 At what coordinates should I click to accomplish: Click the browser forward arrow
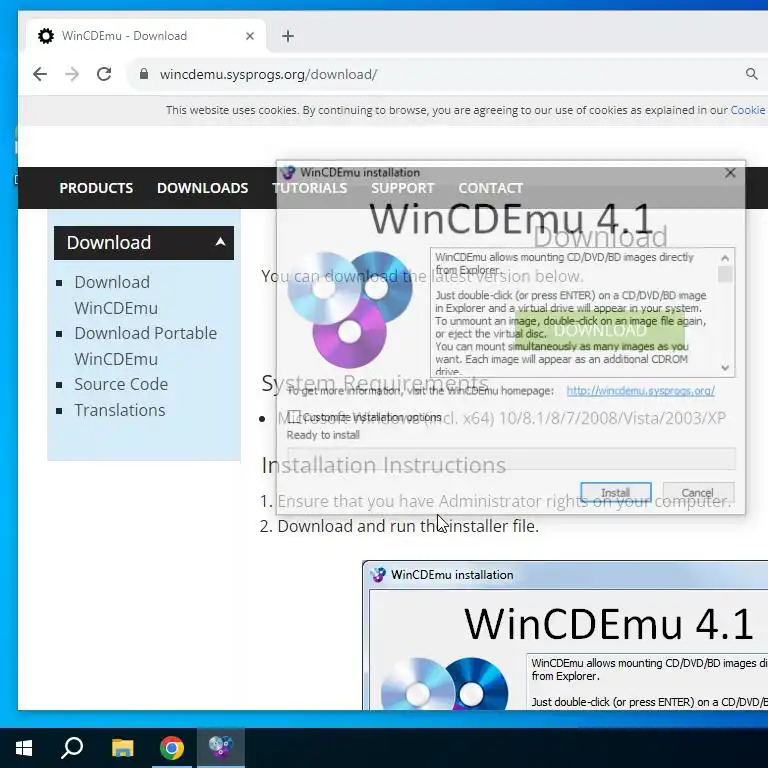[72, 74]
